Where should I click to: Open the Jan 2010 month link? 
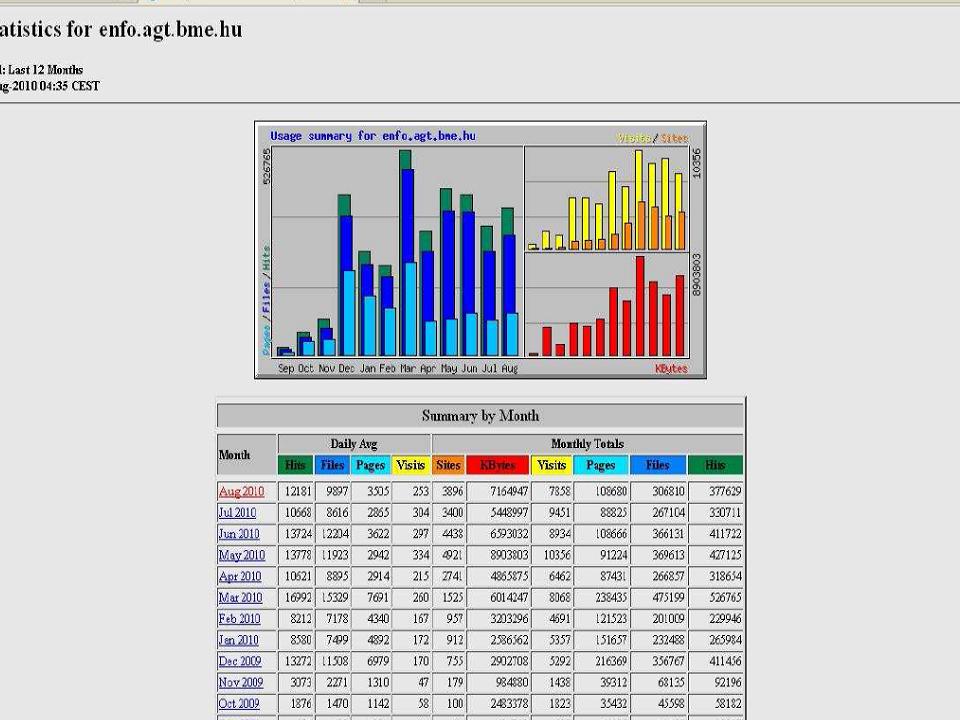pos(239,640)
